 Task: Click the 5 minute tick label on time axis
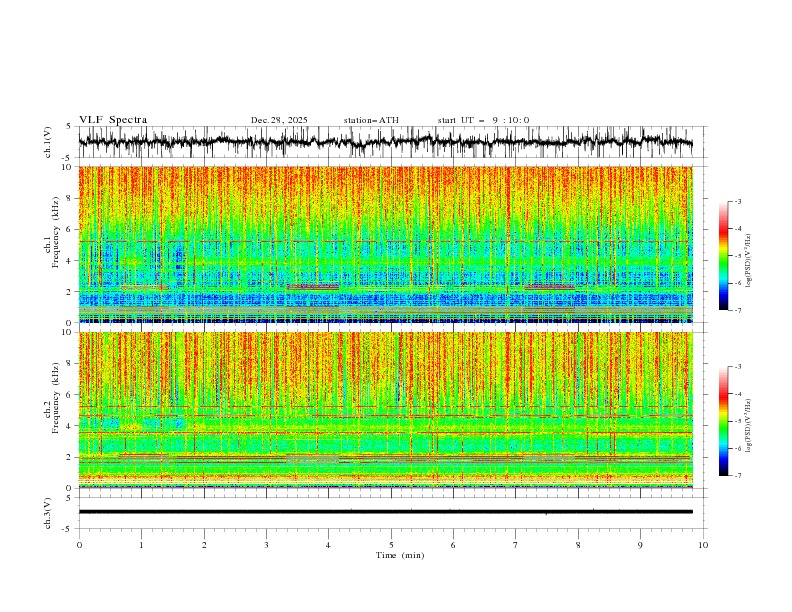pos(391,545)
